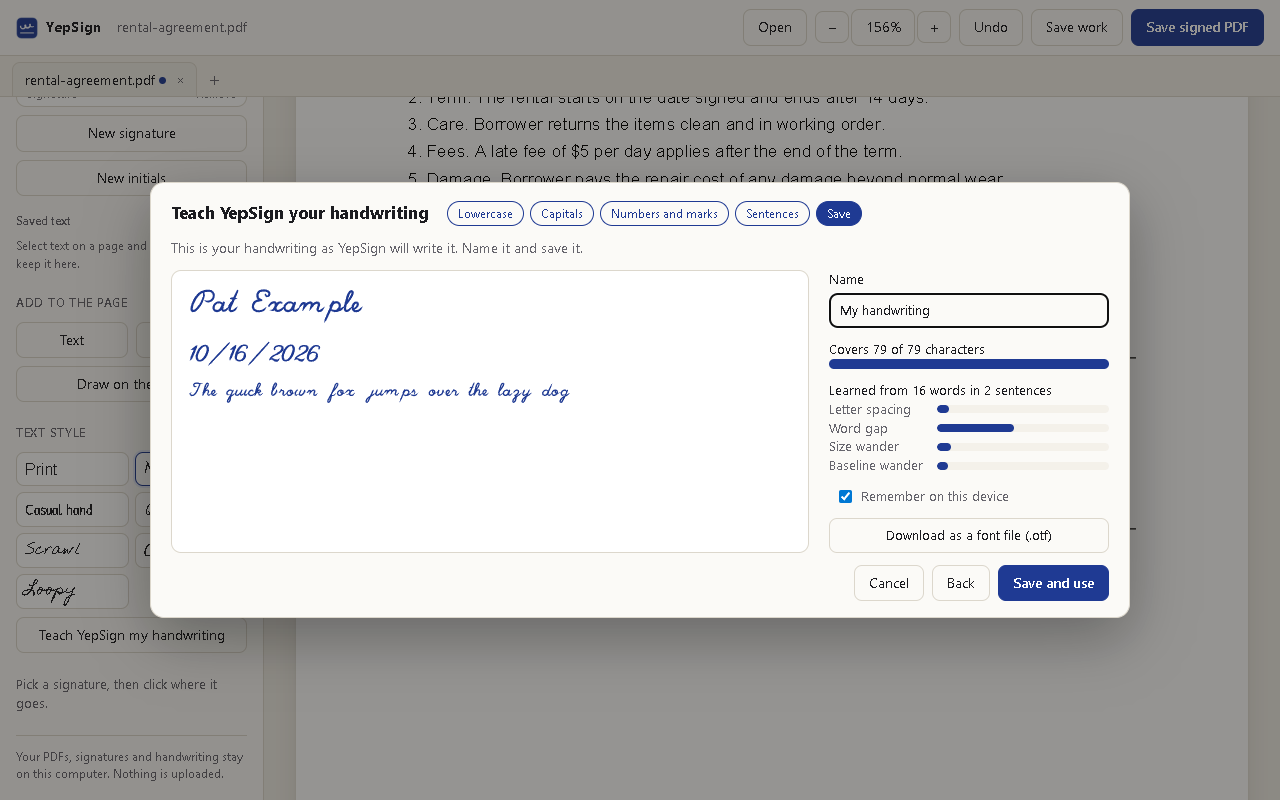Click Teach YepSign my handwriting button

click(x=131, y=635)
